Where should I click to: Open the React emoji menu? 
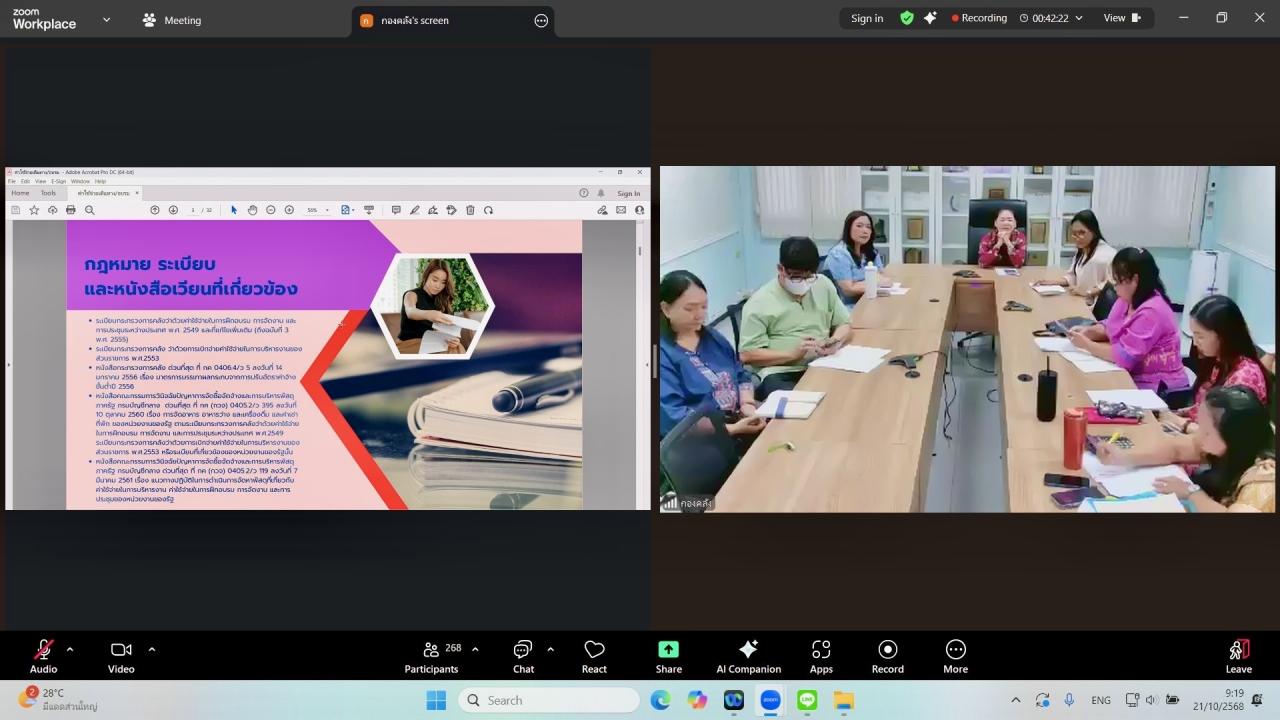(x=594, y=656)
